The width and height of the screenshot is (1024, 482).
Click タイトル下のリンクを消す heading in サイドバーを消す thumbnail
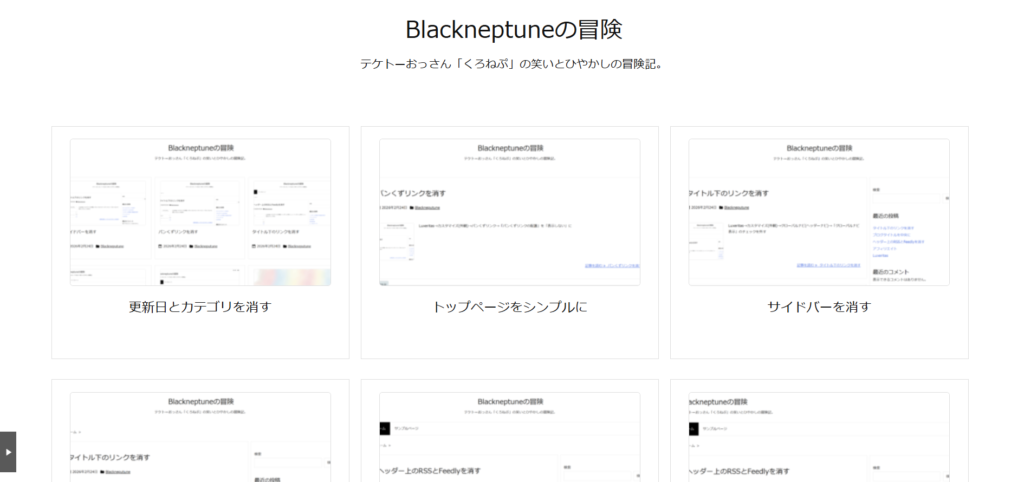pos(728,193)
